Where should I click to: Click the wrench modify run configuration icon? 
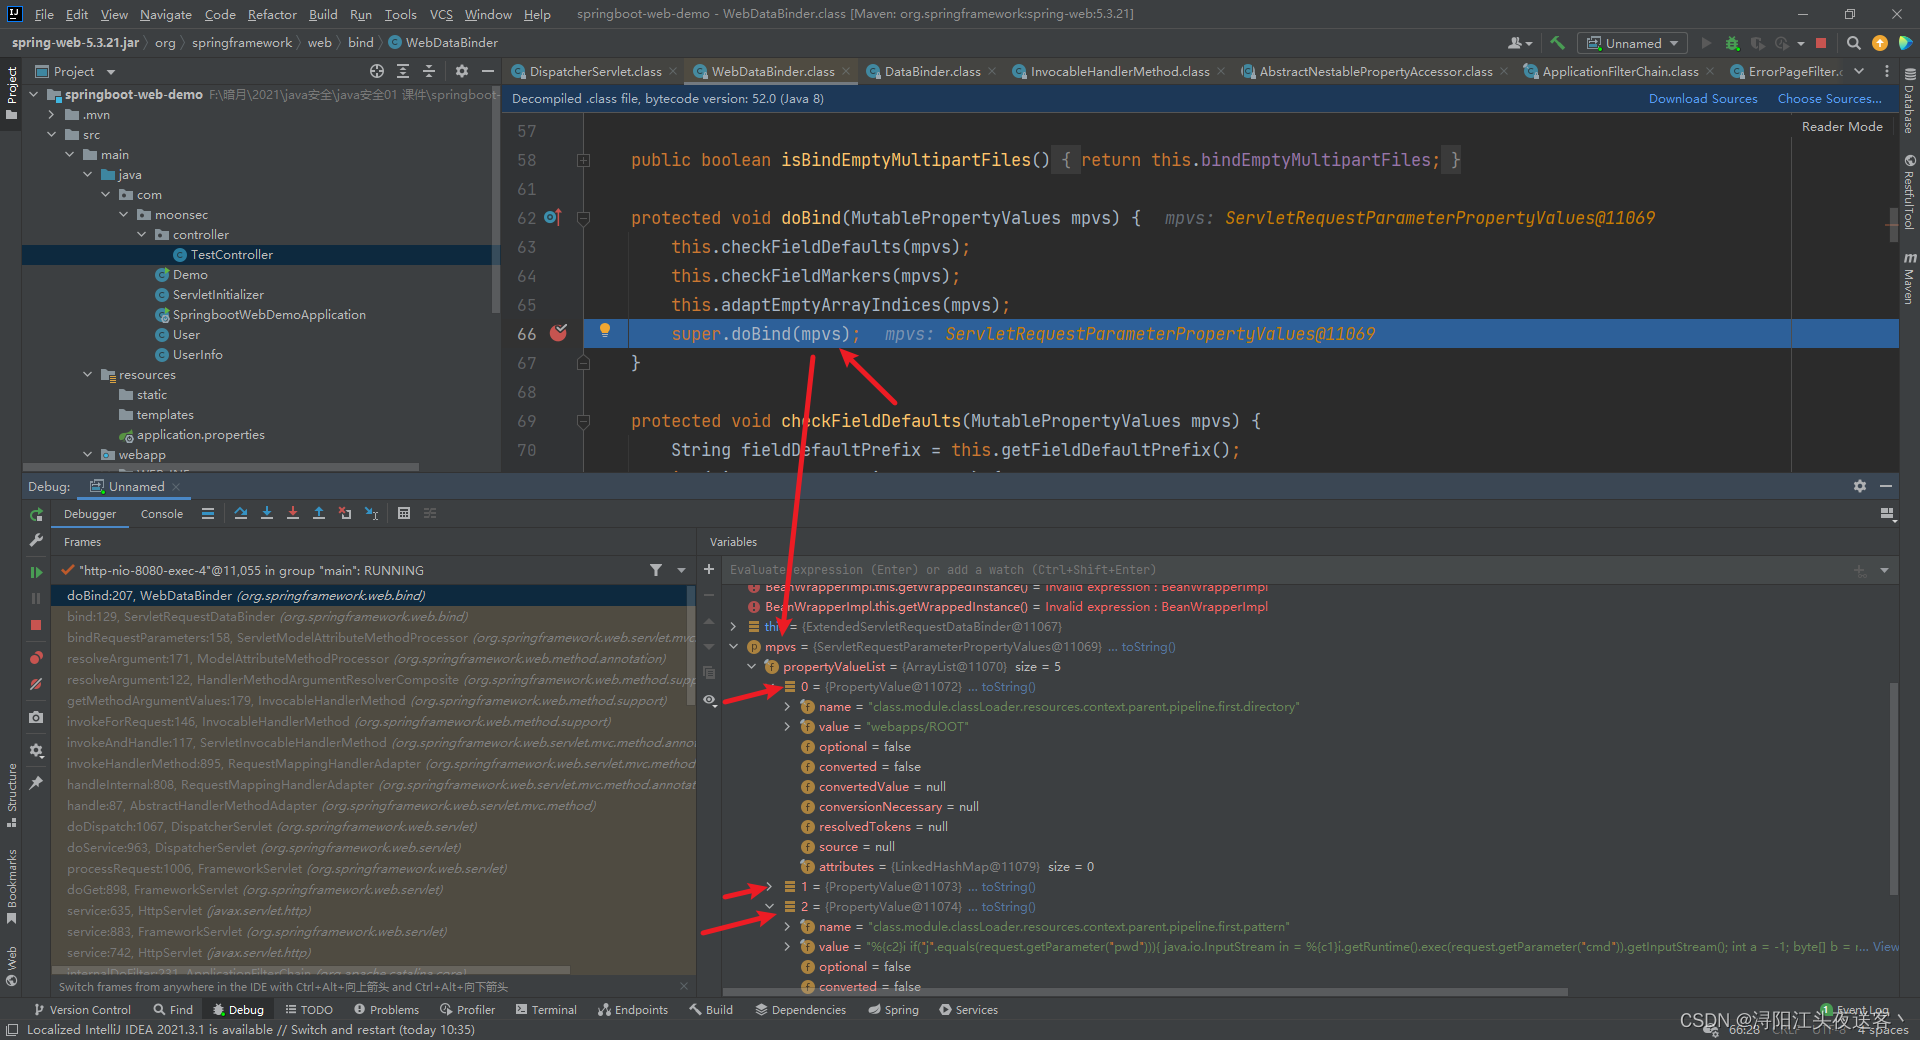pyautogui.click(x=36, y=540)
